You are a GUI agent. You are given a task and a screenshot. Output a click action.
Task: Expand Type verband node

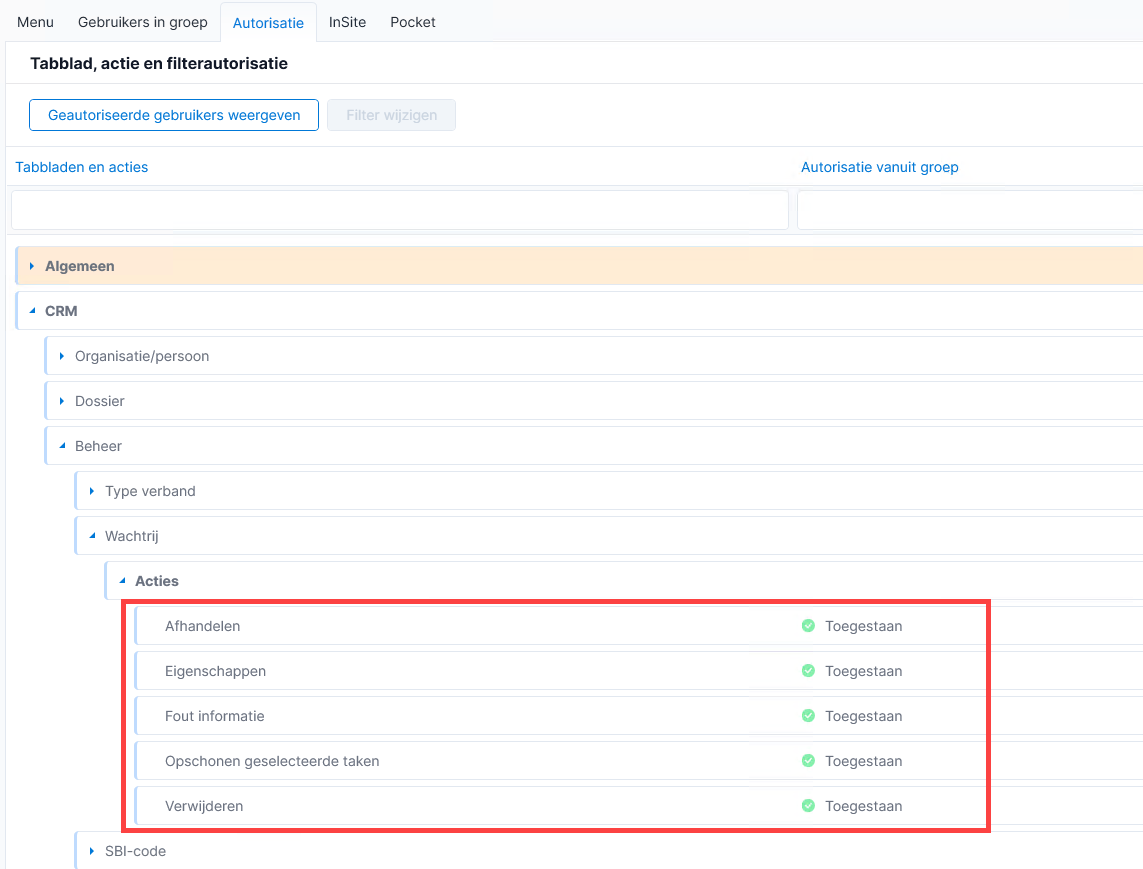(91, 491)
